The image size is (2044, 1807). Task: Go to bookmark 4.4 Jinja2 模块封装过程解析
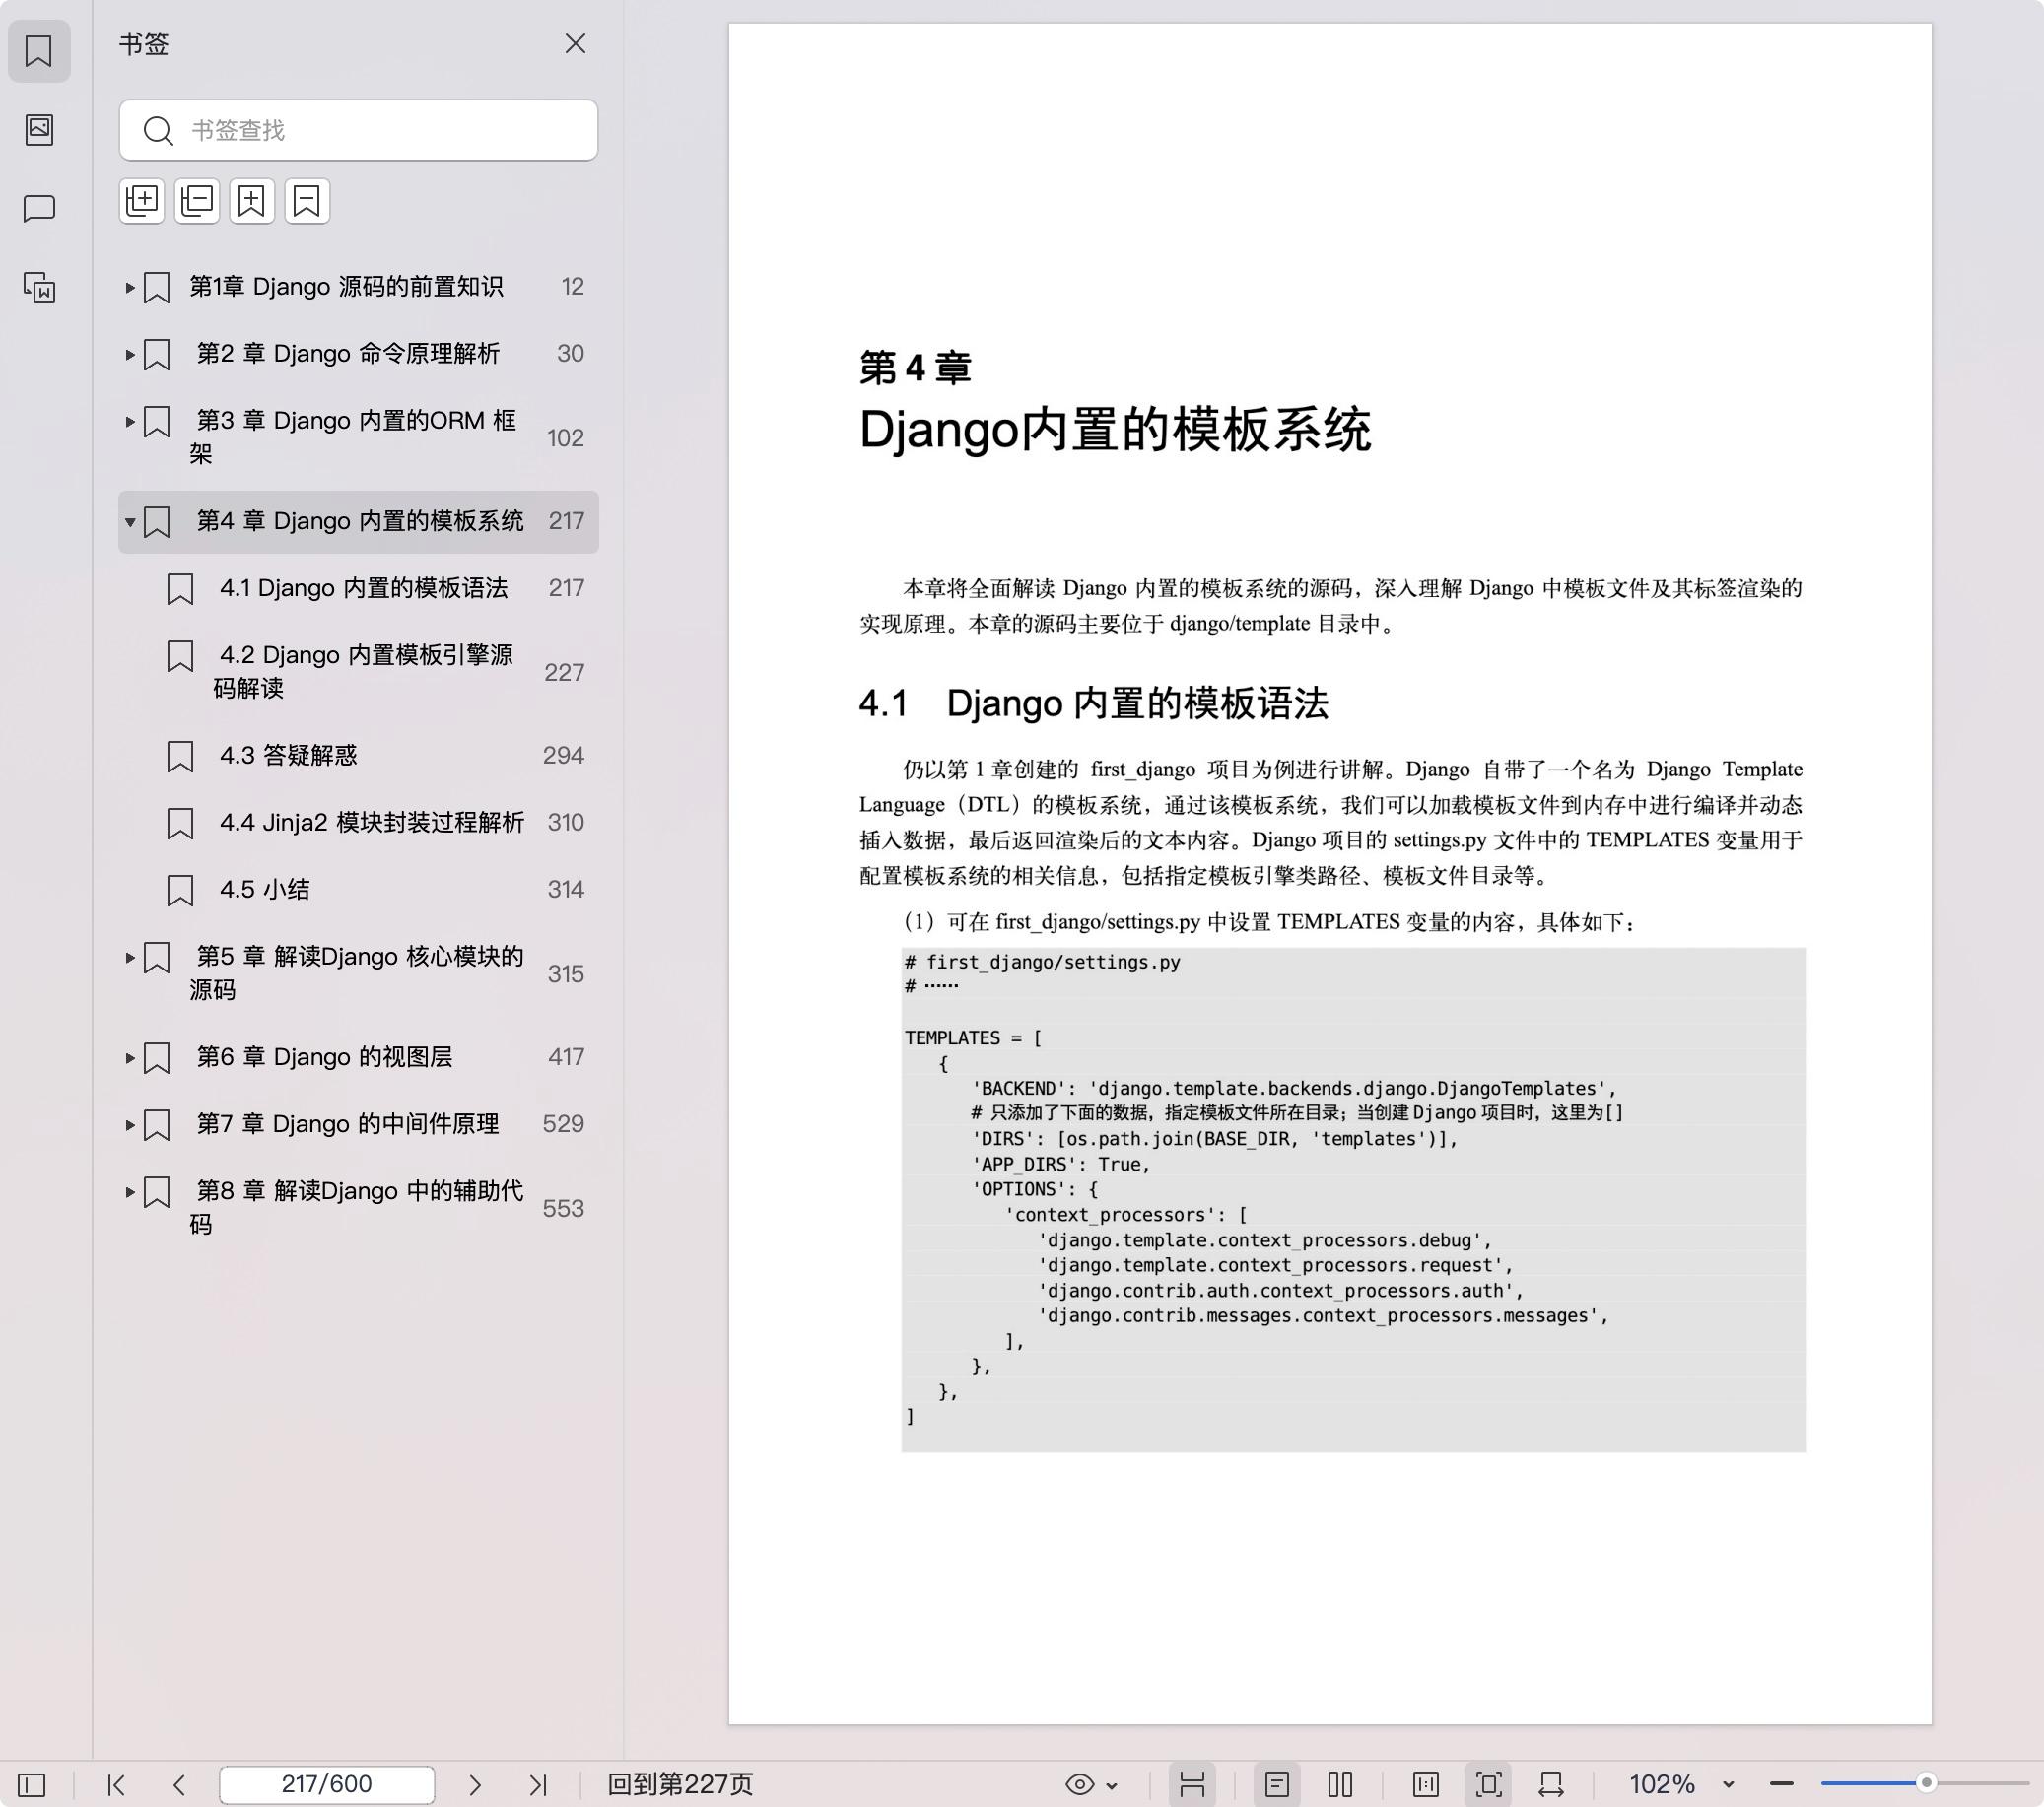(x=371, y=822)
